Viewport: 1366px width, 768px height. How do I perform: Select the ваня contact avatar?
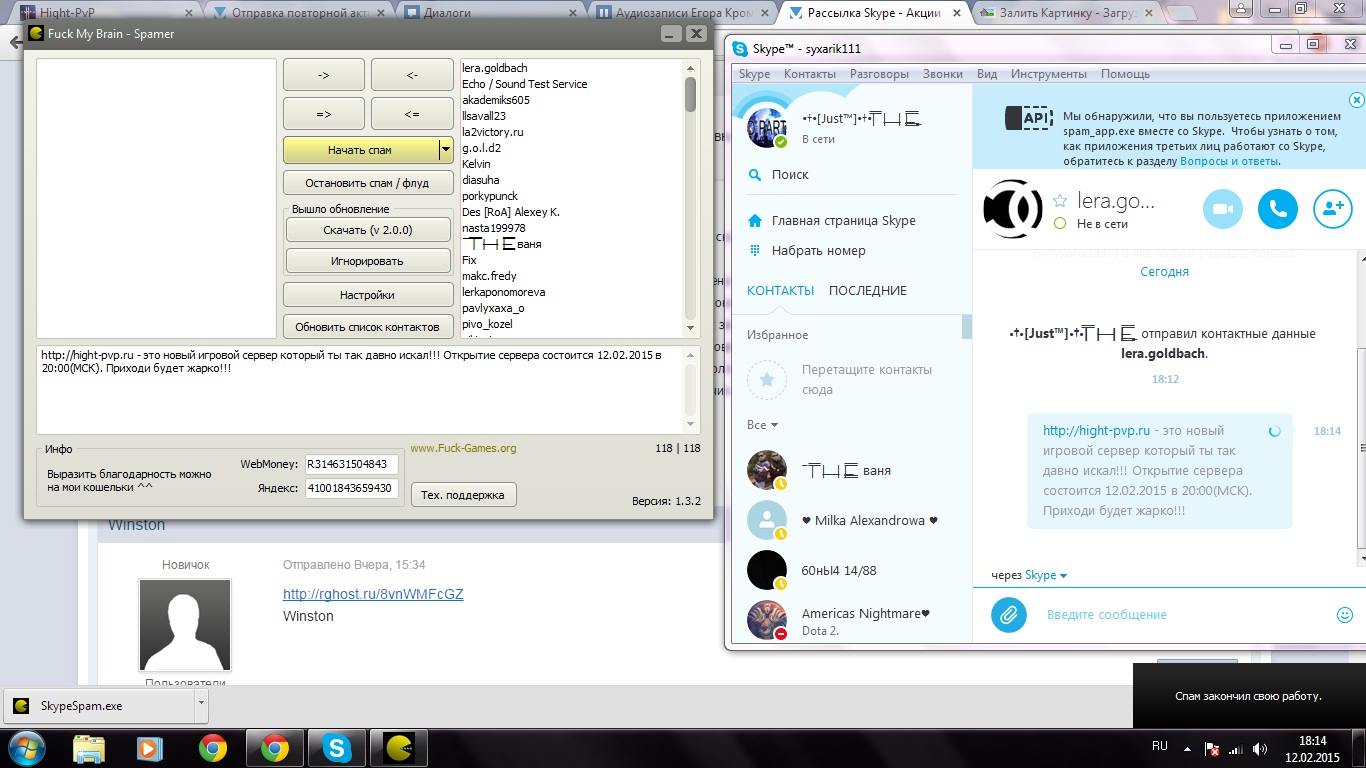click(767, 470)
